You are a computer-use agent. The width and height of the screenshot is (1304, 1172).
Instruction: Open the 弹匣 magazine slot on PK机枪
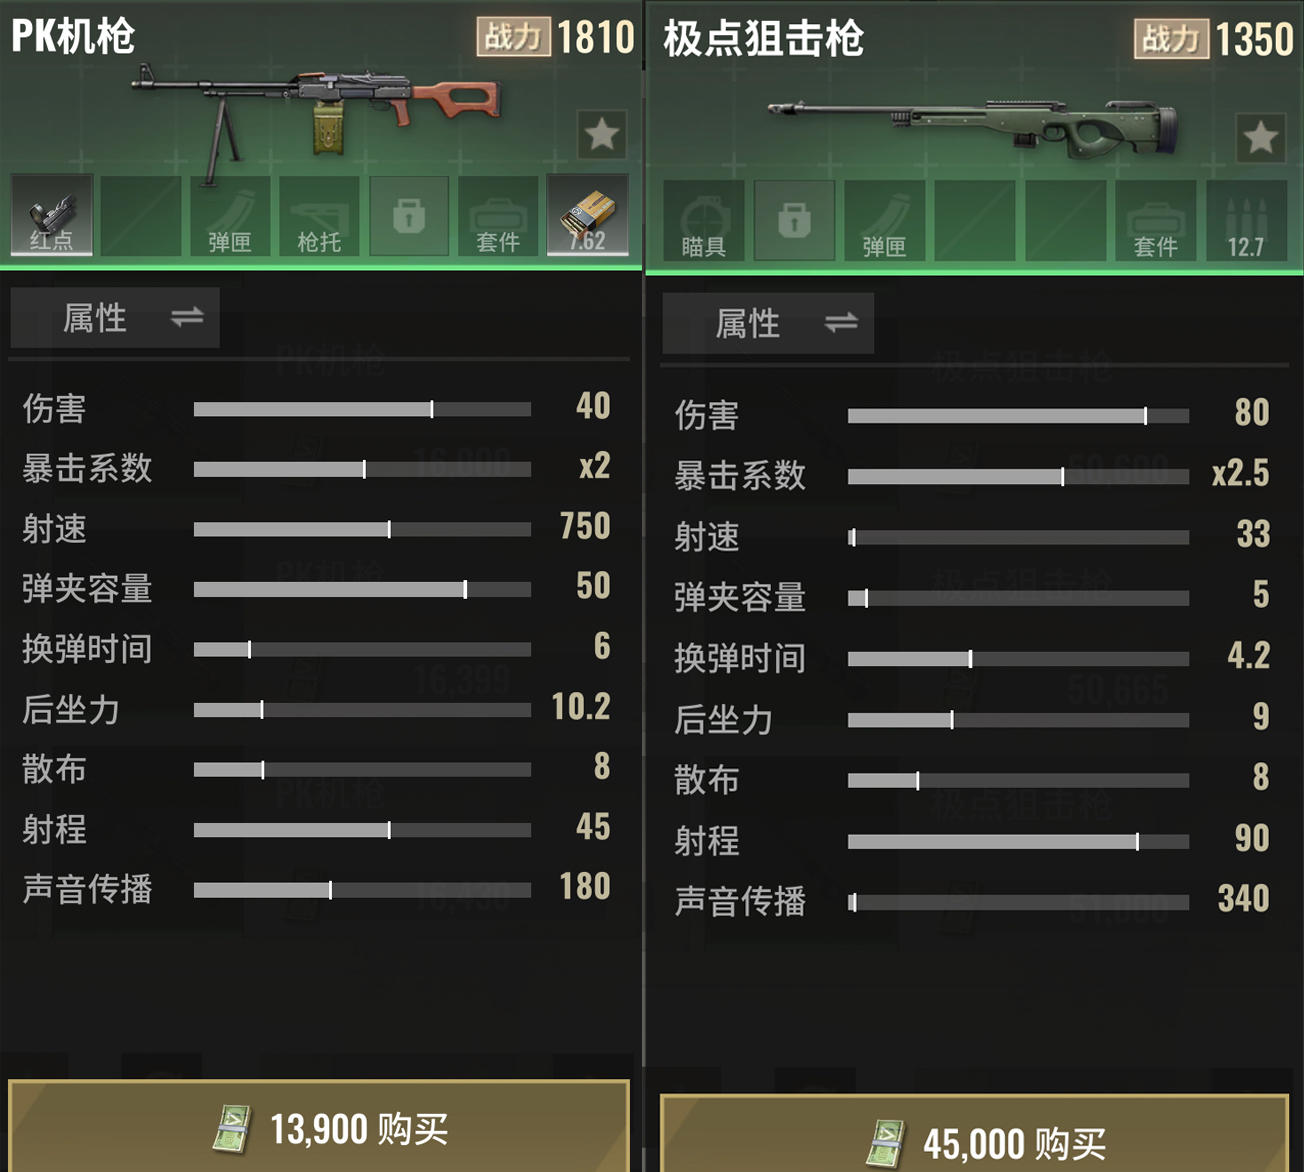tap(230, 215)
